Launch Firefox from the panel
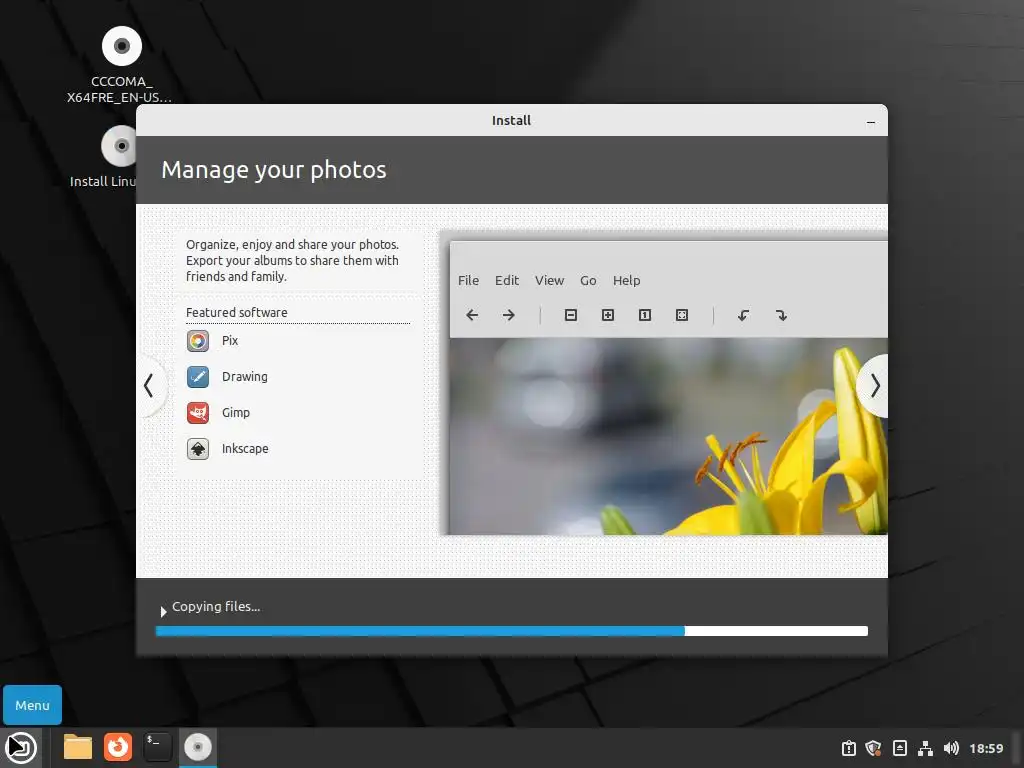 pos(118,747)
